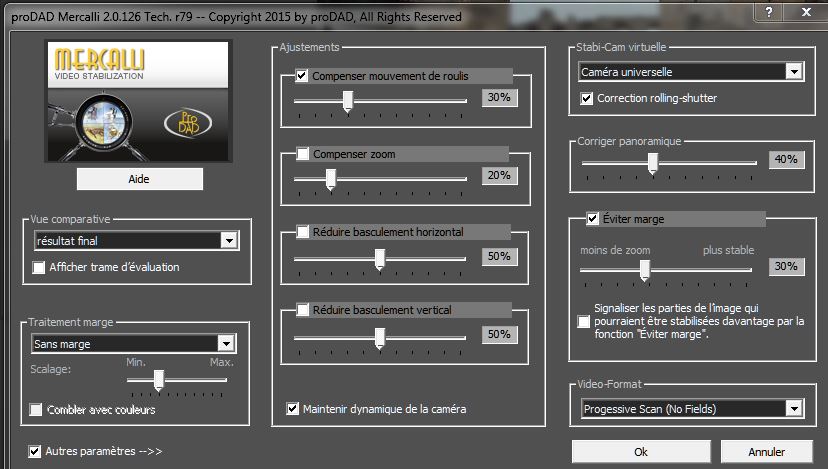Click the basculement vertical slider thumb

coord(380,338)
